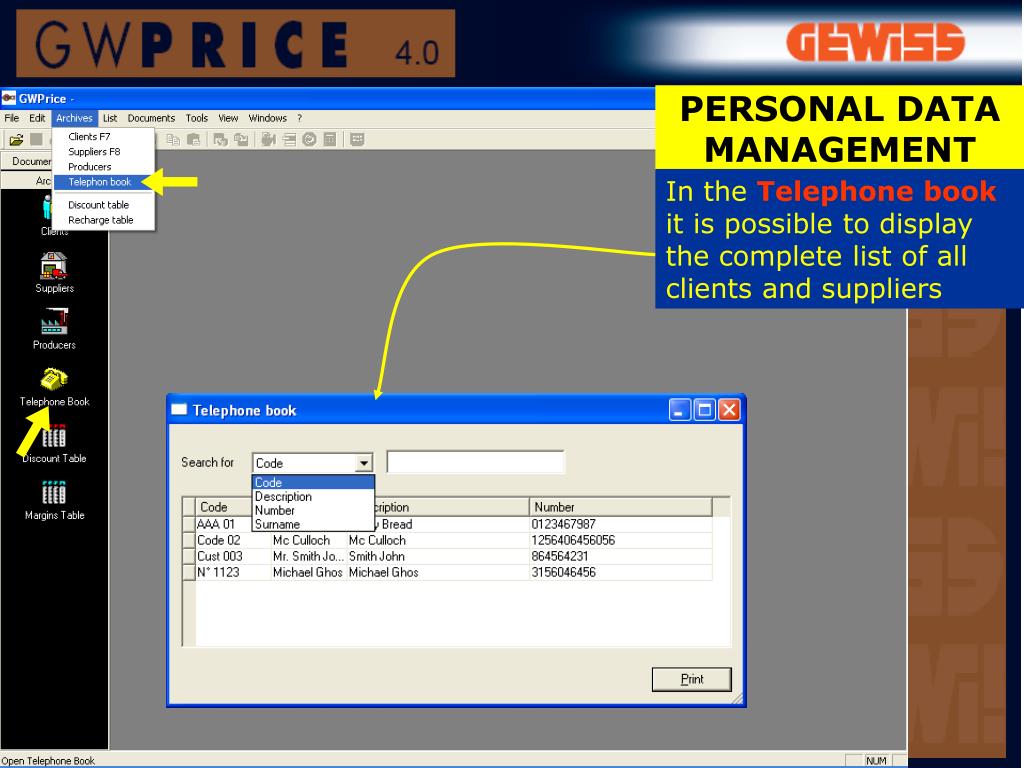The height and width of the screenshot is (768, 1024).
Task: Click the copy icon in the toolbar
Action: (x=173, y=140)
